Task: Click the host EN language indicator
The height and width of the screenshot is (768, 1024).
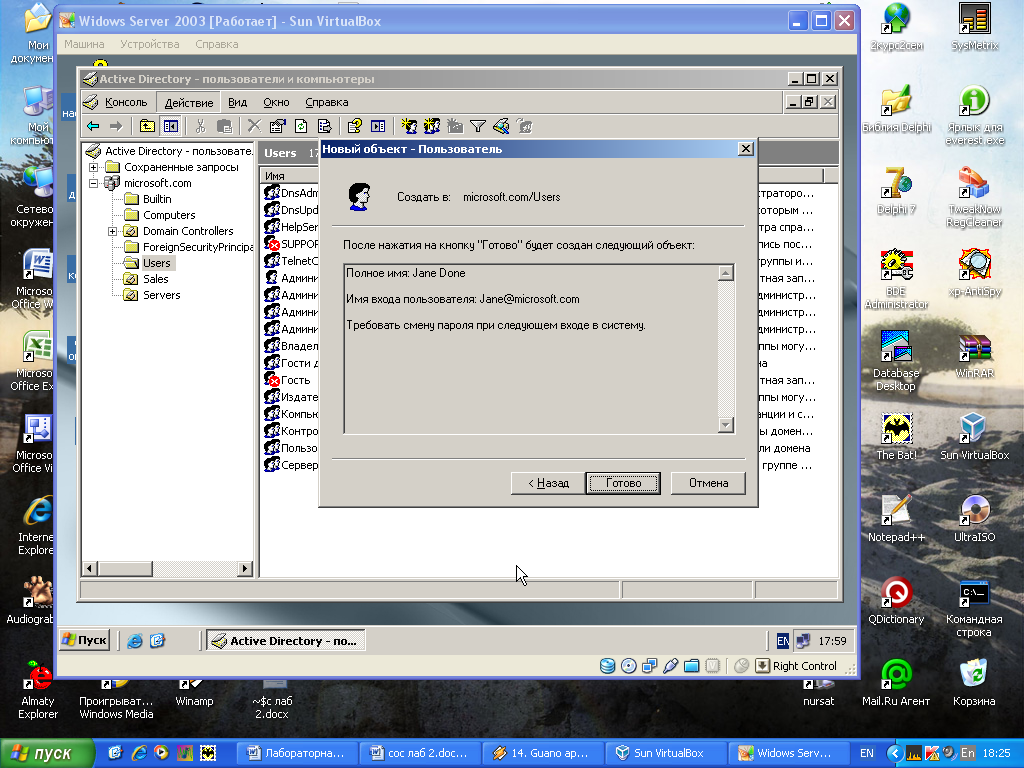Action: [x=867, y=753]
